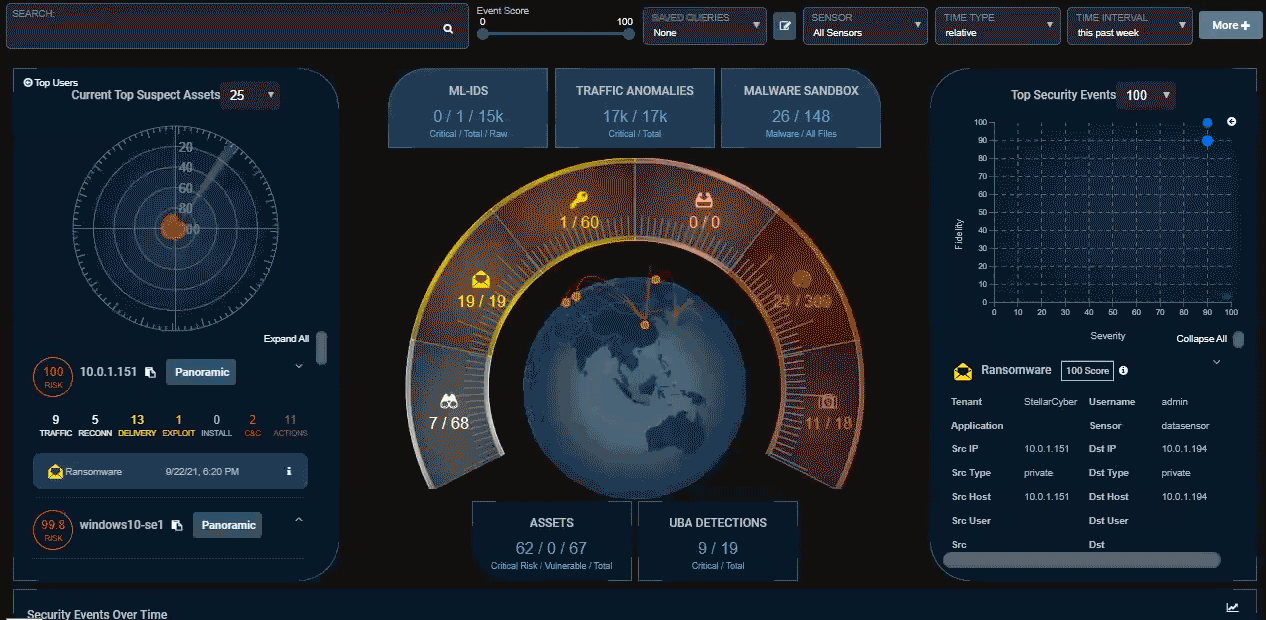Click the search magnifier icon
This screenshot has height=620, width=1266.
448,29
